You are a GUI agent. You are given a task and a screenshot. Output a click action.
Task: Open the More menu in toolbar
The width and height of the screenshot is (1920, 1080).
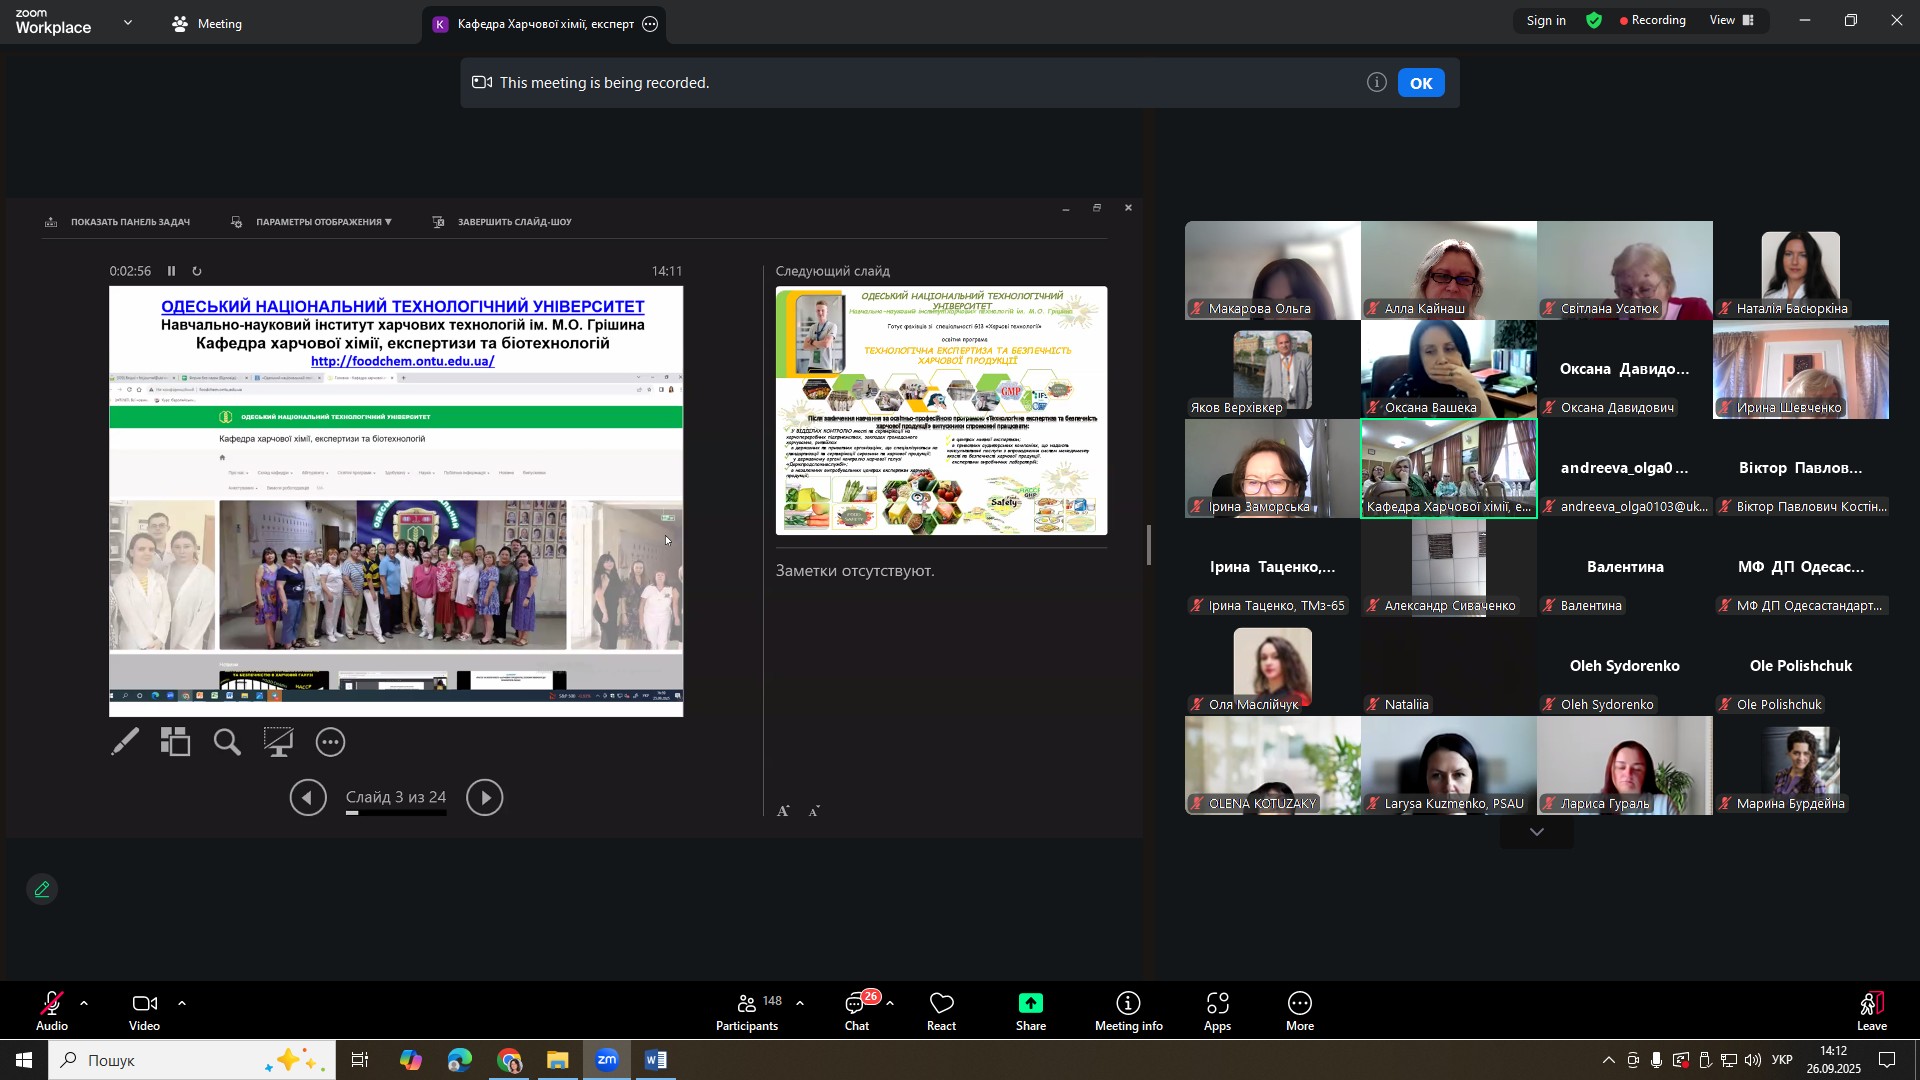click(1299, 1005)
